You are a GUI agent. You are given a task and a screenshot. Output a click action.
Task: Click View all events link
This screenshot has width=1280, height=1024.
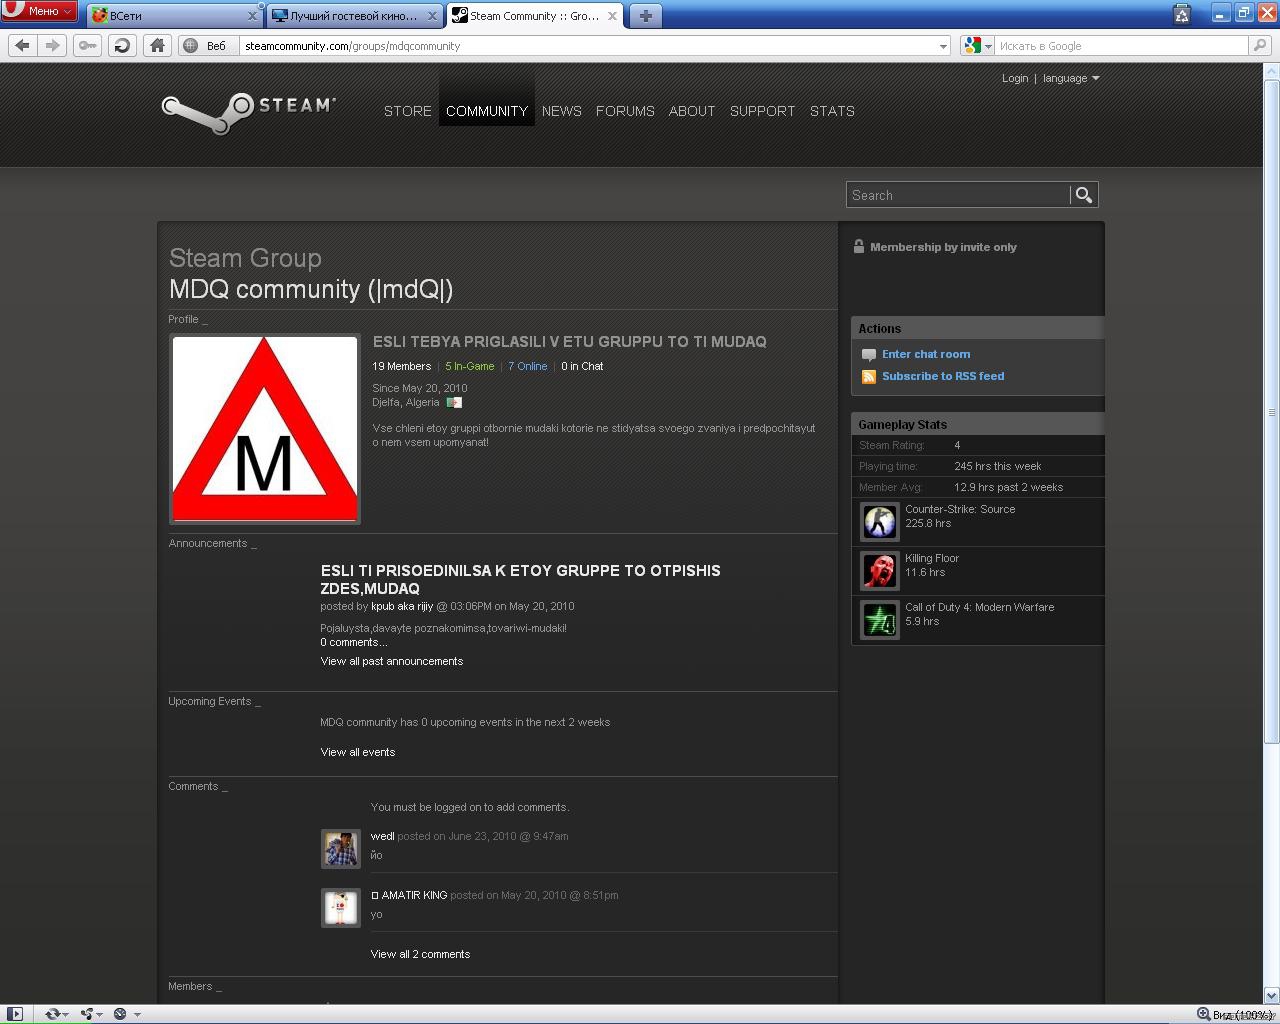[x=357, y=752]
